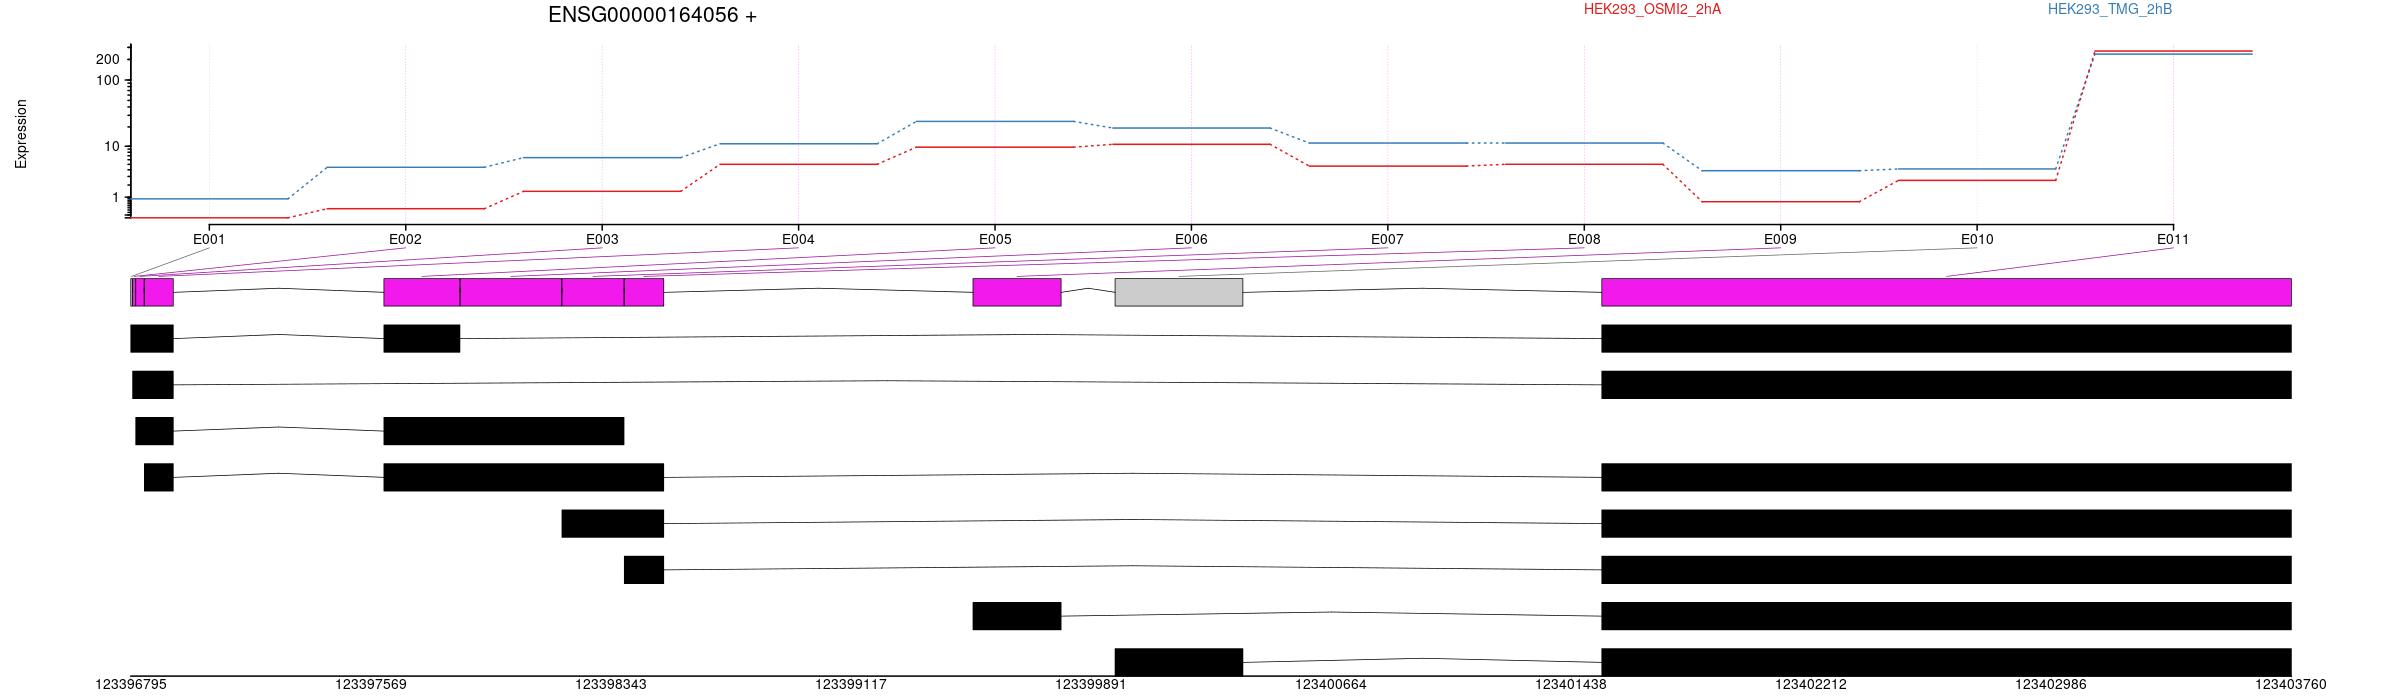This screenshot has width=2400, height=700.
Task: Select the HEK293_OSMI2_2hA legend label
Action: point(1652,9)
